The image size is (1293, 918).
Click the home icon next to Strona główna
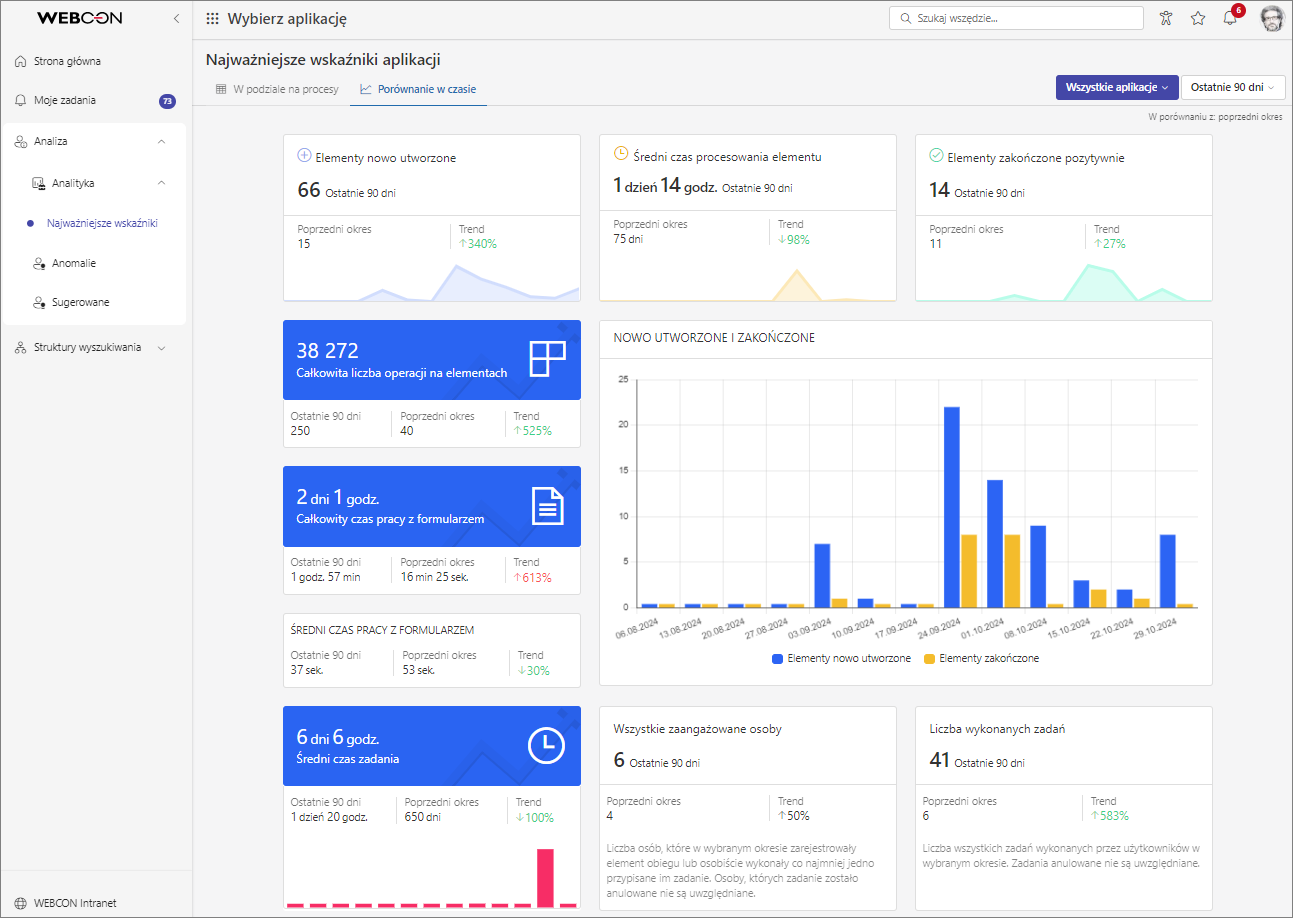click(x=21, y=61)
